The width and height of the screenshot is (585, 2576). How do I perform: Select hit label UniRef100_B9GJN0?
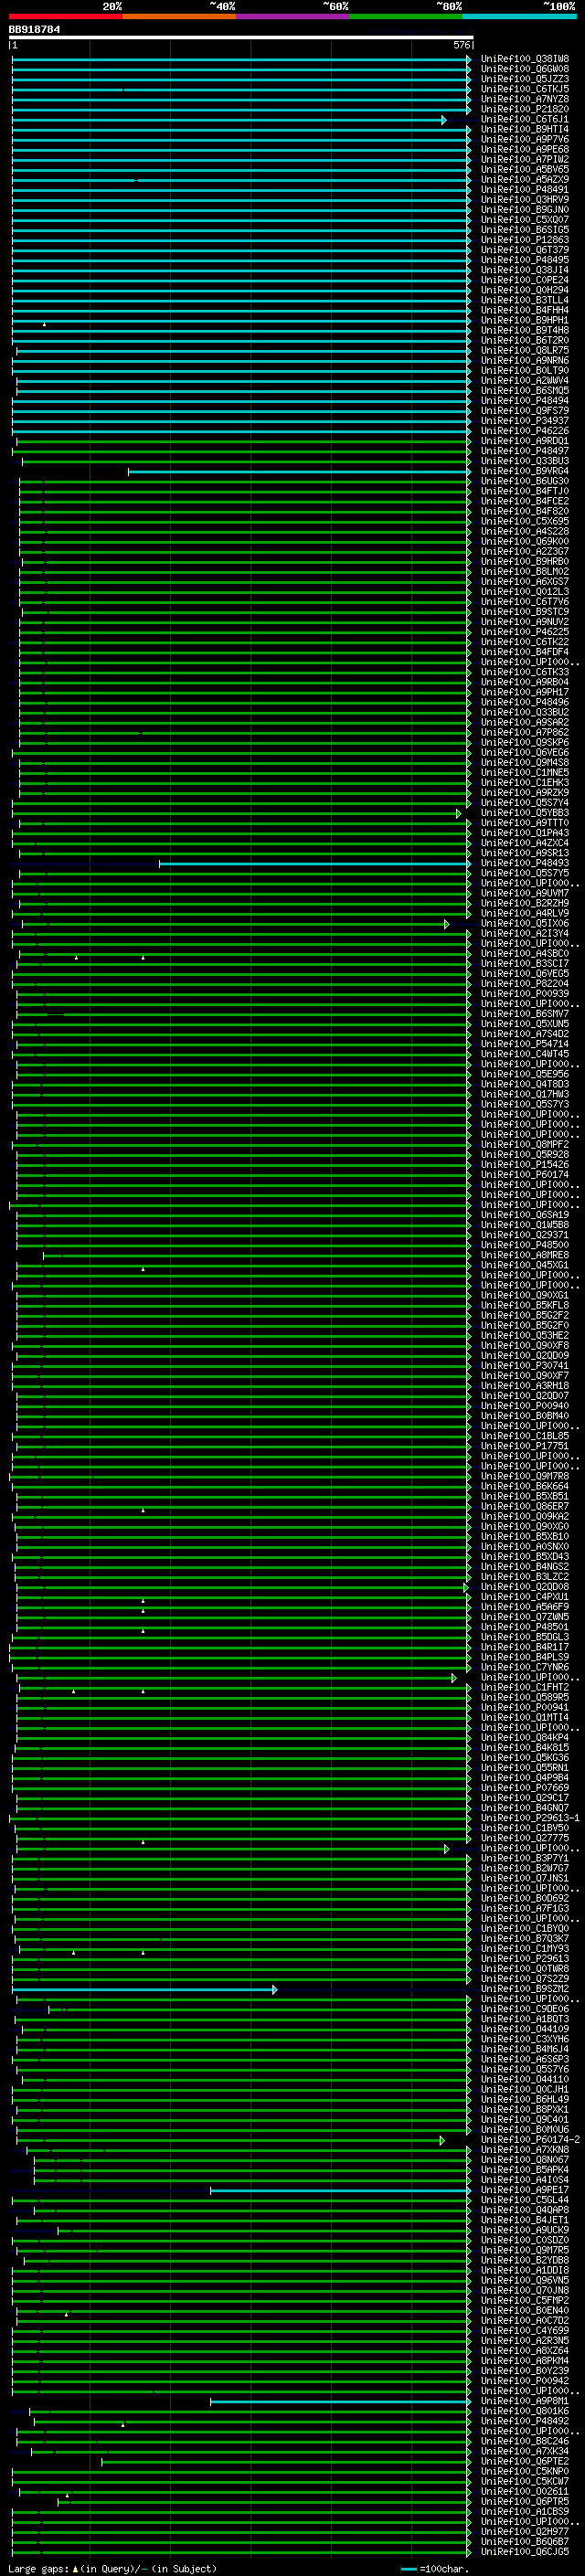tap(525, 210)
